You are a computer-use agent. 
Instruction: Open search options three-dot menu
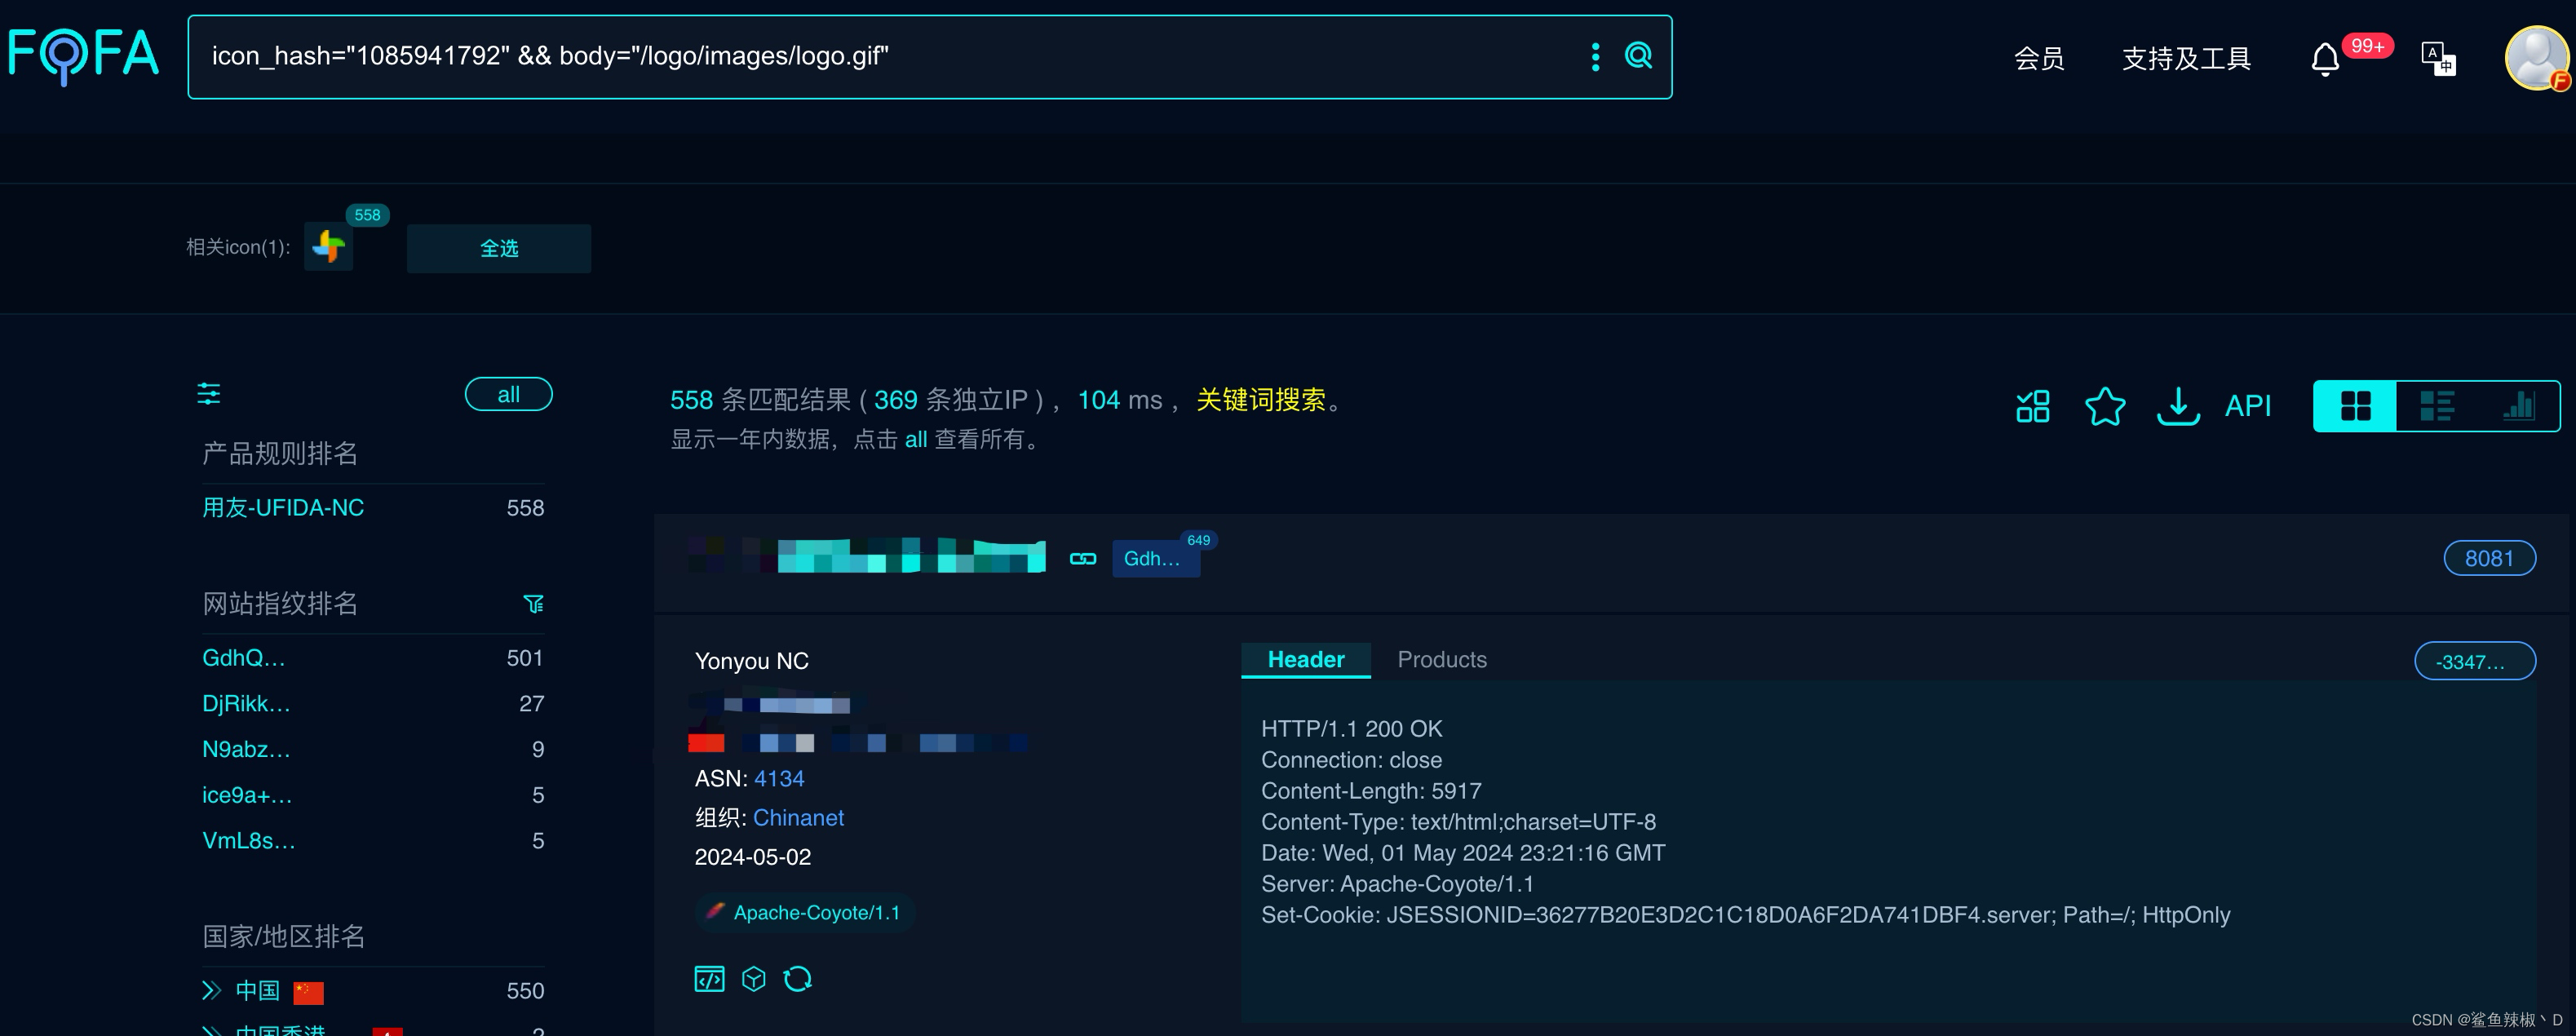1595,56
